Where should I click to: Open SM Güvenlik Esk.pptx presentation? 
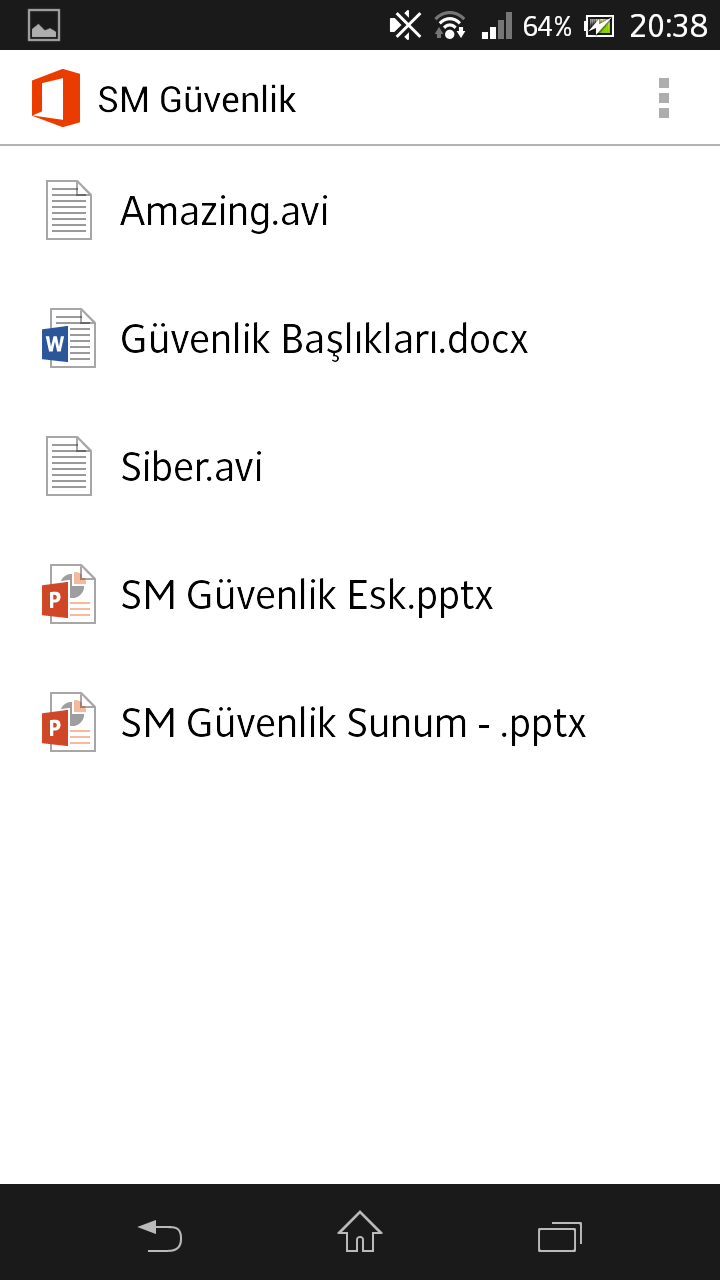(x=360, y=594)
